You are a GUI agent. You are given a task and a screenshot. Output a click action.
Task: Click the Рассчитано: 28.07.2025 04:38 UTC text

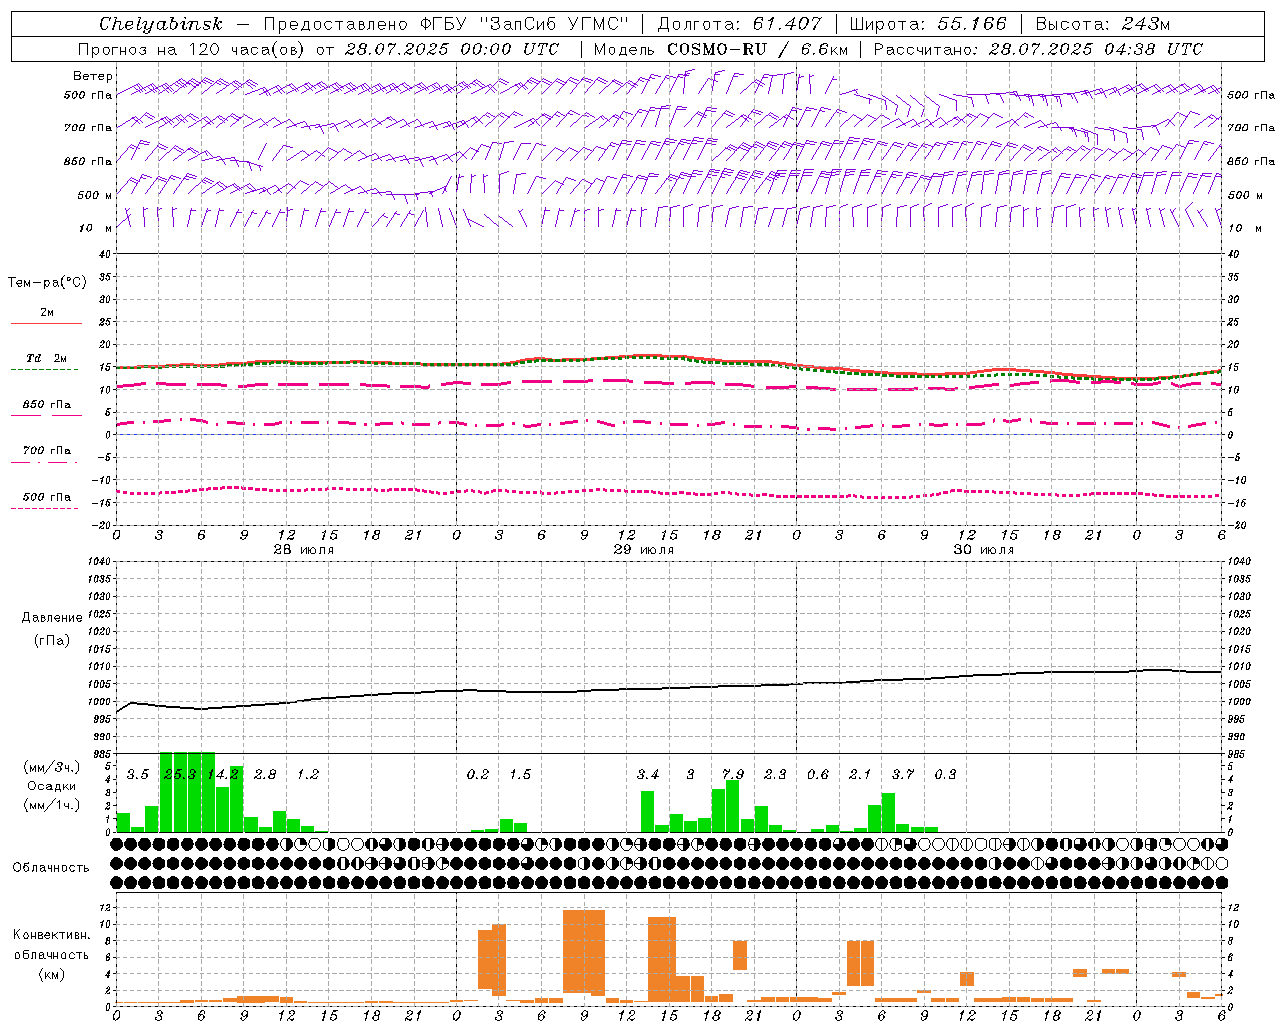(1038, 49)
